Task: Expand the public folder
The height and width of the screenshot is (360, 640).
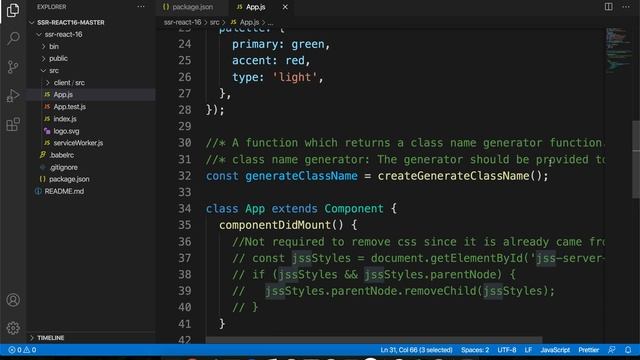Action: point(58,58)
